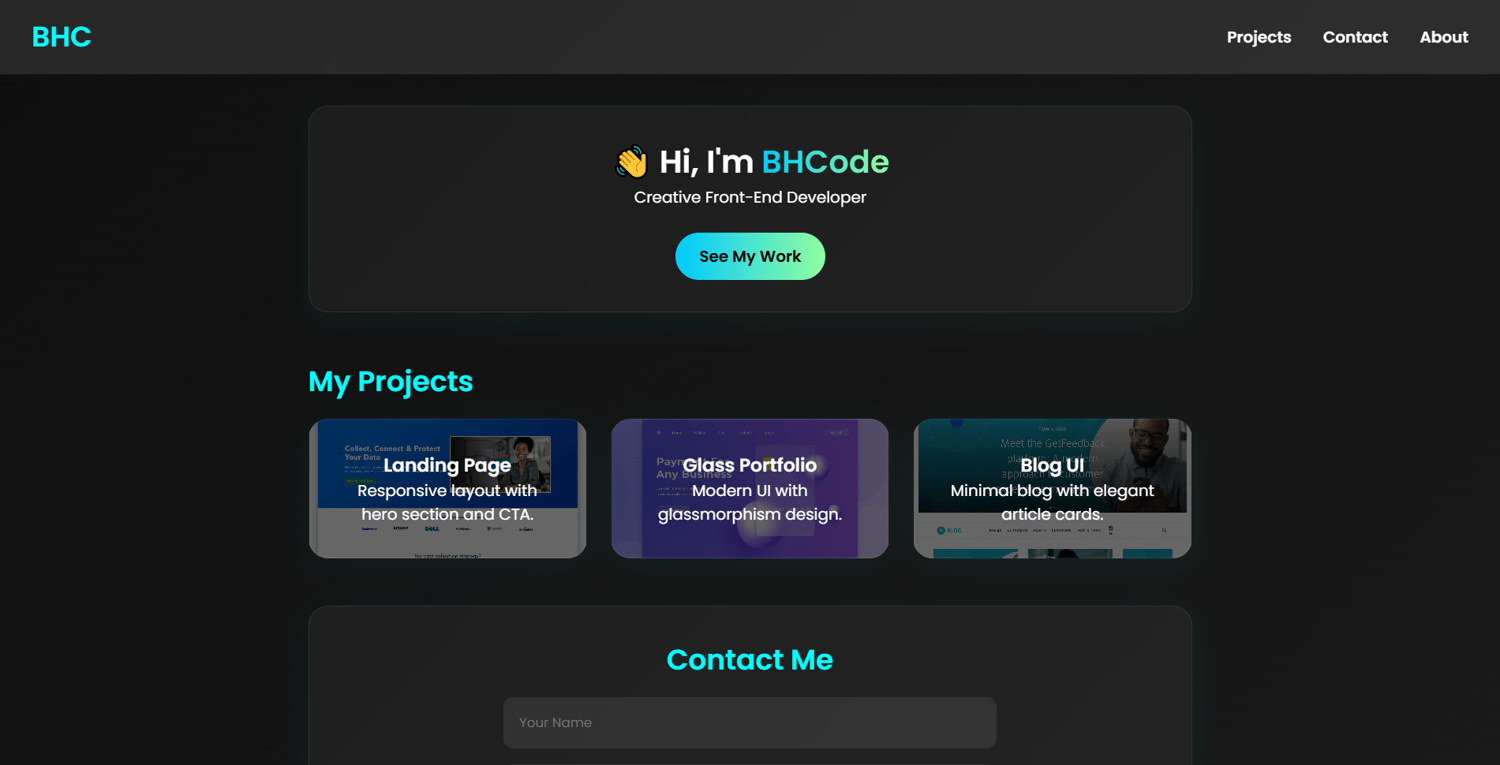The image size is (1500, 765).
Task: Click the "Modern UI with glassmorphism design." description
Action: (750, 503)
